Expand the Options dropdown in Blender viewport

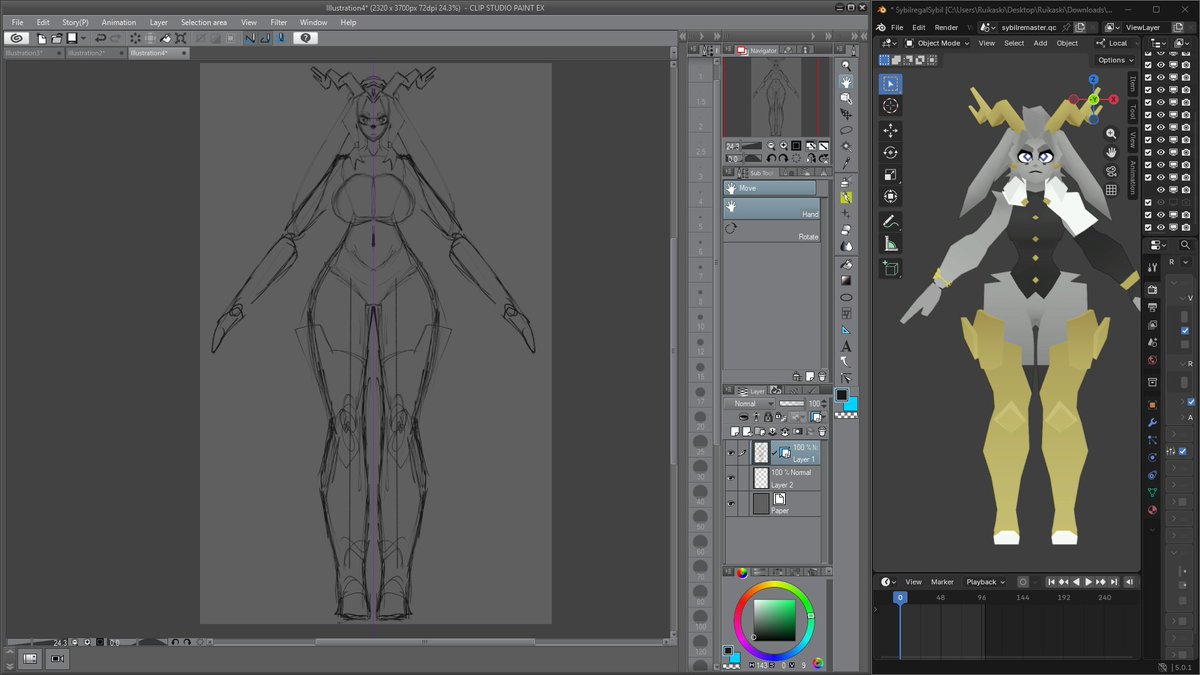coord(1116,60)
